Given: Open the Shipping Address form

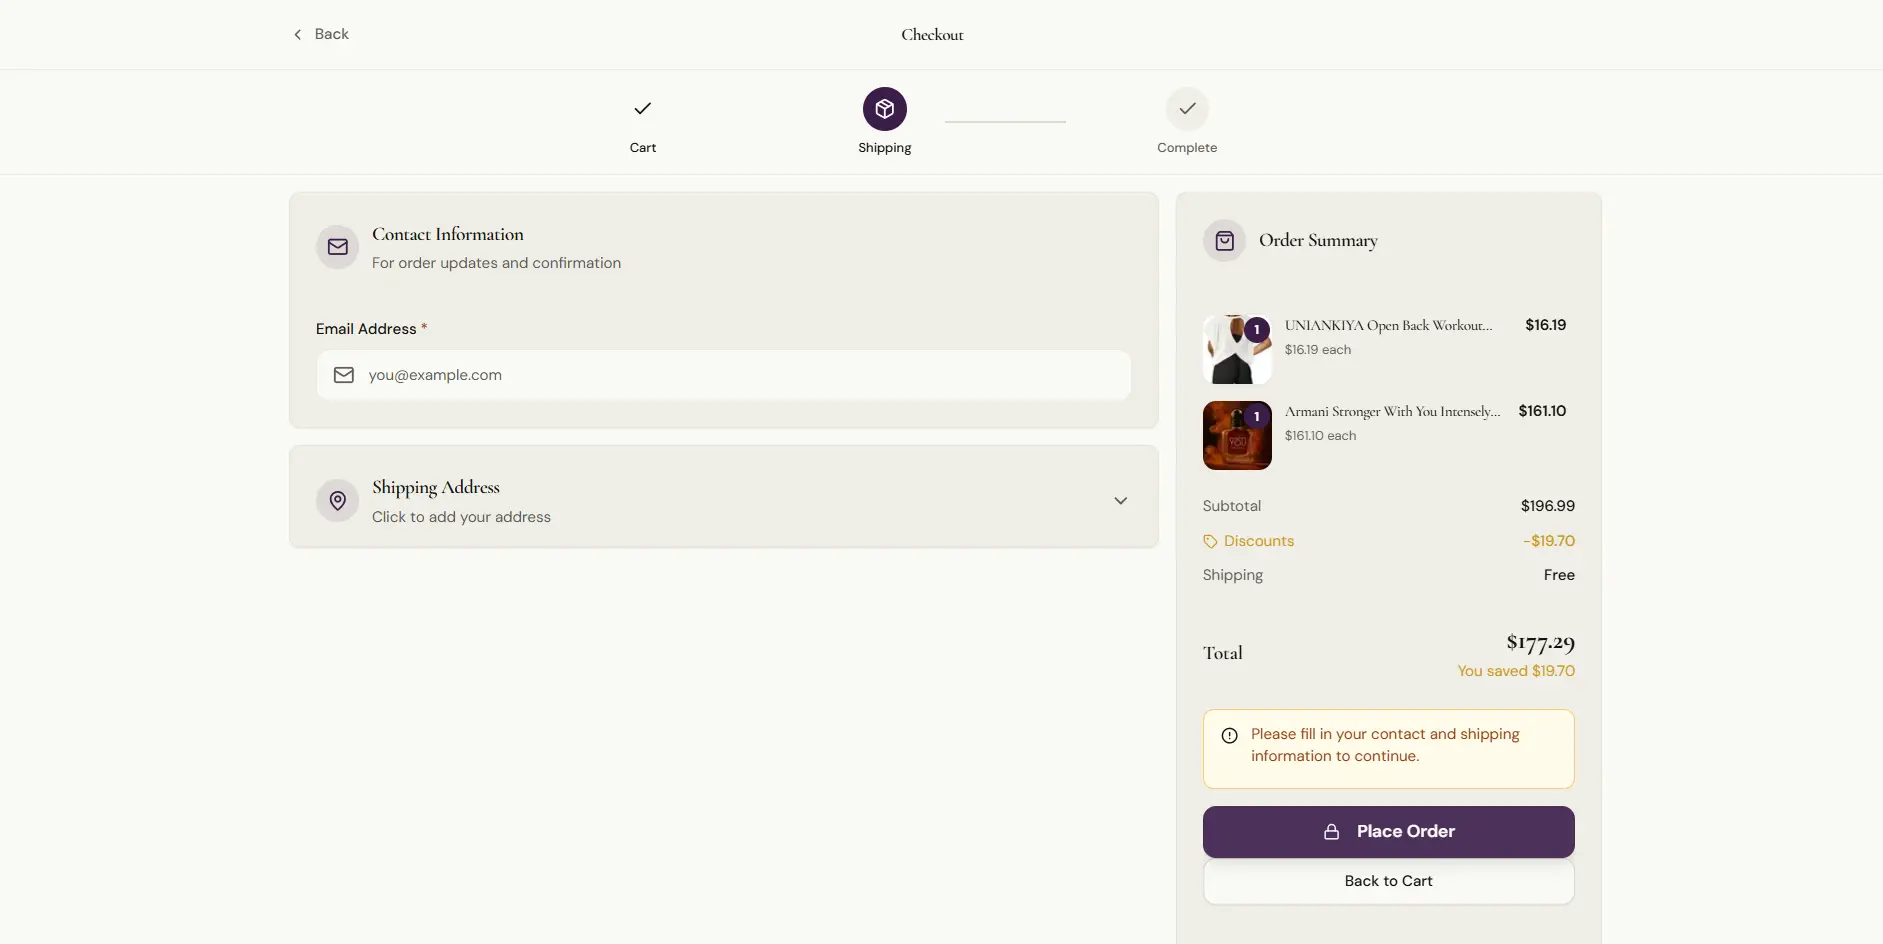Looking at the screenshot, I should click(722, 500).
